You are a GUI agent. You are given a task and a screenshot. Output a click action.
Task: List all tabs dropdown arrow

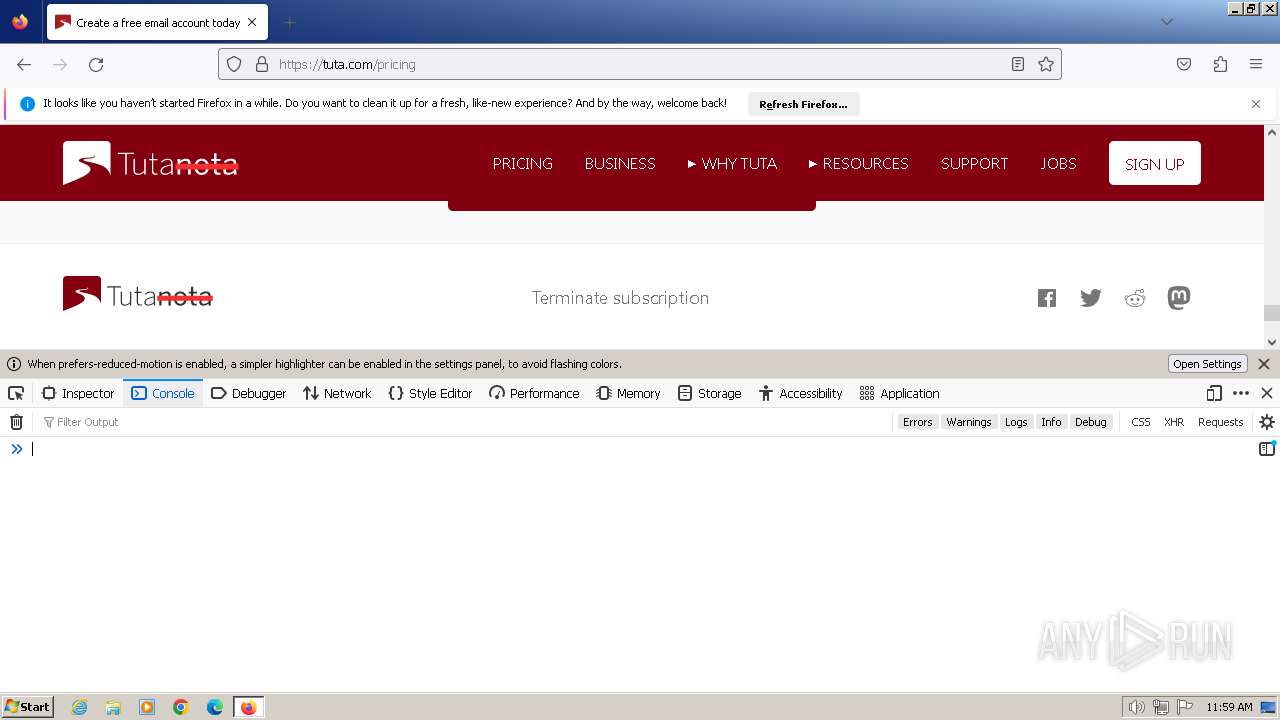point(1166,22)
